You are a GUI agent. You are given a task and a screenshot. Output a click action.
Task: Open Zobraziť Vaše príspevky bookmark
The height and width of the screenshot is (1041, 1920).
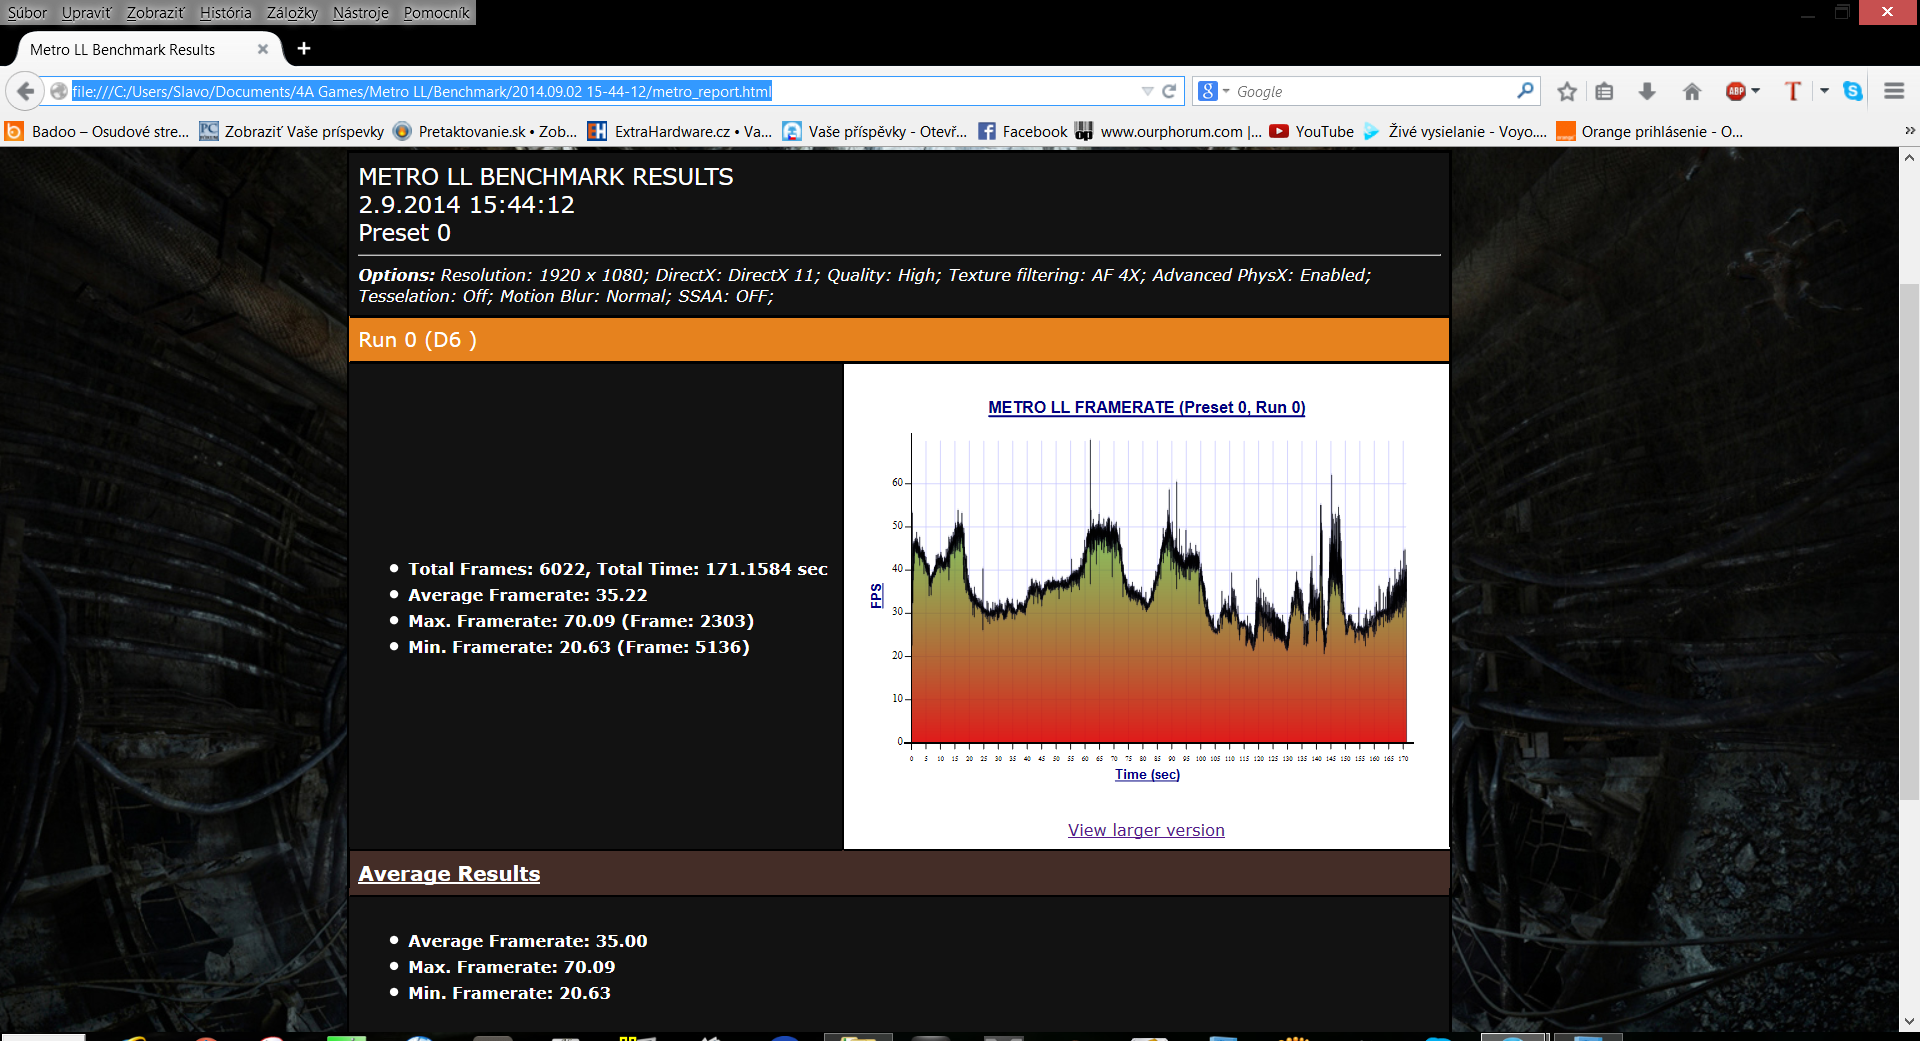291,131
